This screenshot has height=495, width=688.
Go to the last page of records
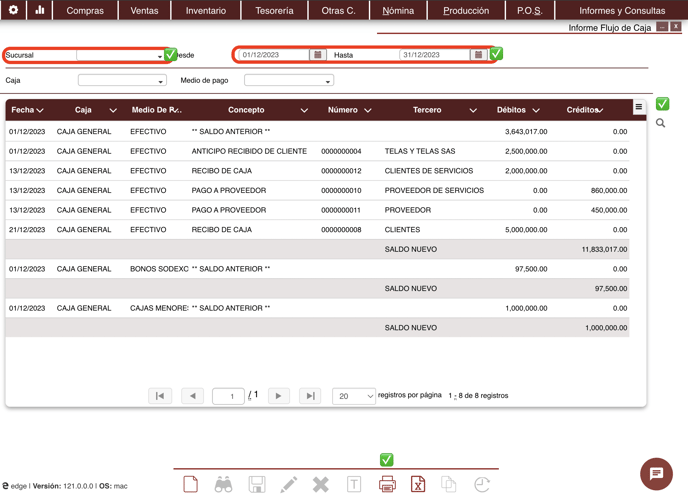pos(310,396)
